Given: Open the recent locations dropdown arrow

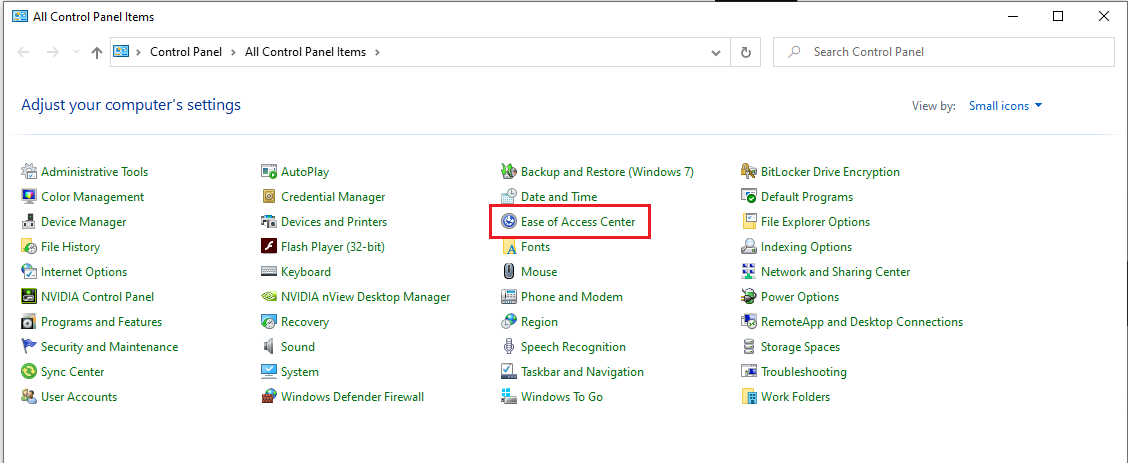Looking at the screenshot, I should 77,52.
